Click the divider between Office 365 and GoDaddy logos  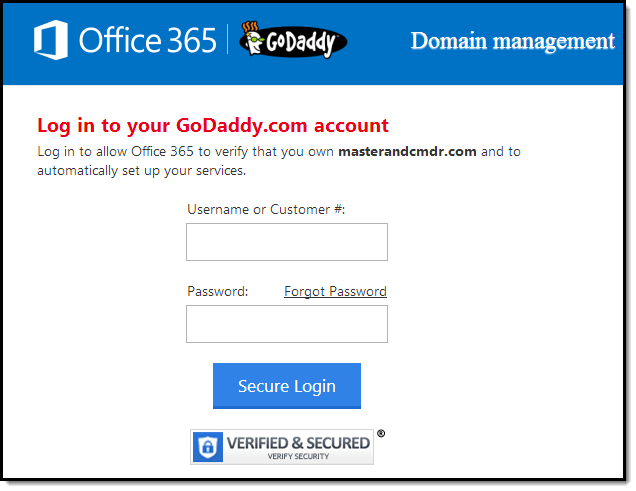pyautogui.click(x=228, y=41)
